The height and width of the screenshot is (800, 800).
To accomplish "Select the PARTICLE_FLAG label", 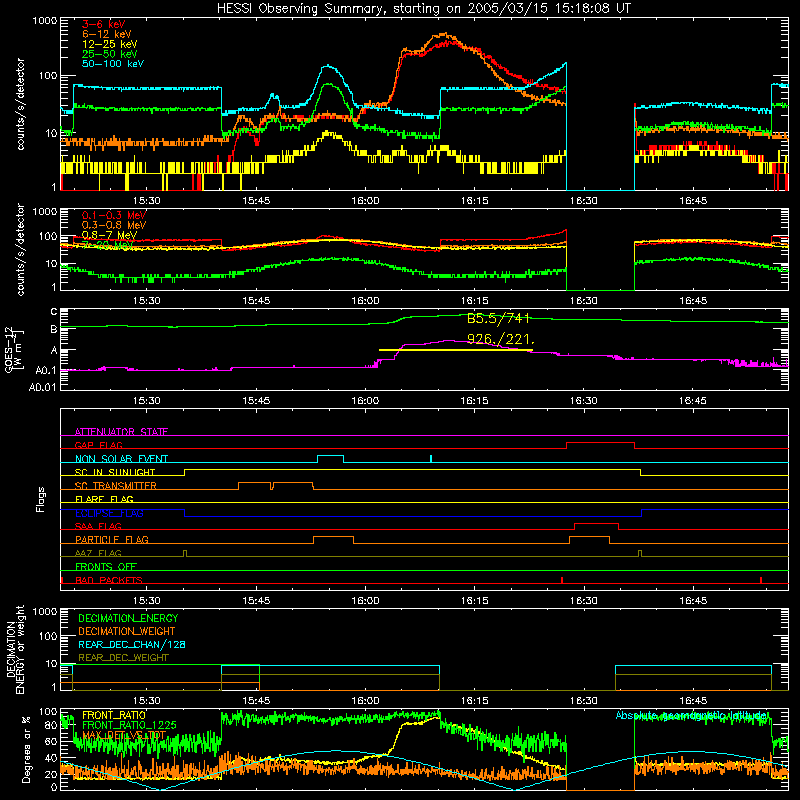I will 112,539.
